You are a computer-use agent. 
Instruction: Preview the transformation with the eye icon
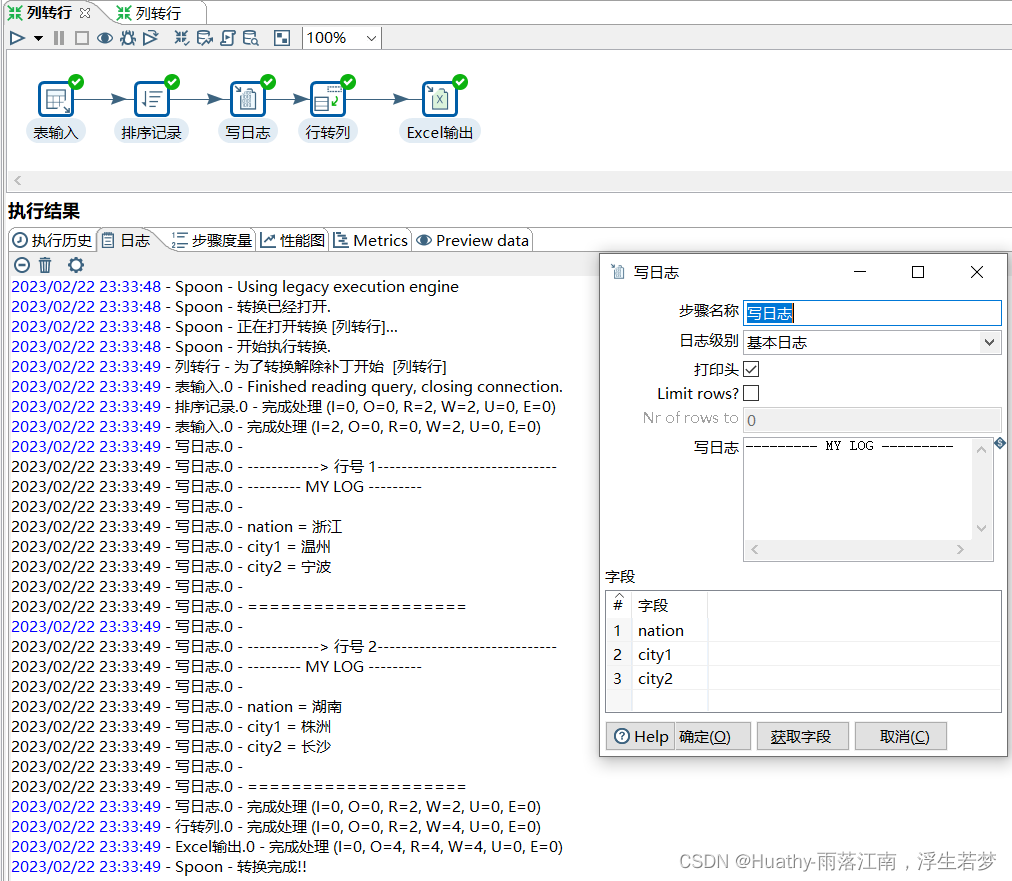click(105, 38)
